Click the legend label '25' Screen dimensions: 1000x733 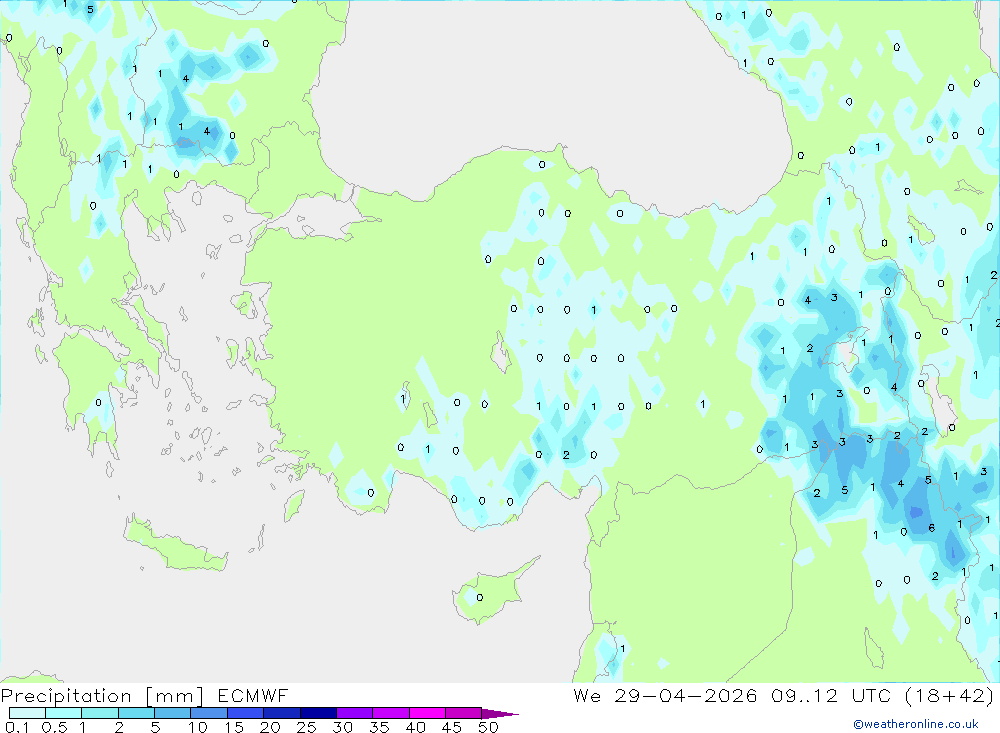point(307,727)
